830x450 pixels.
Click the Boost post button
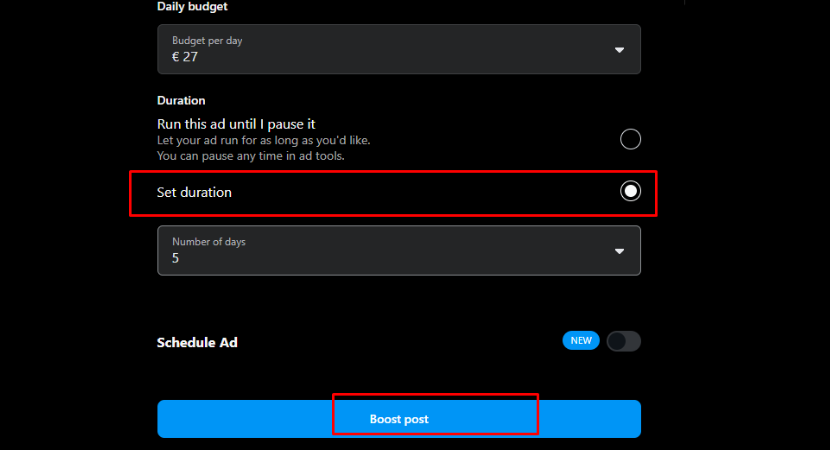(398, 419)
